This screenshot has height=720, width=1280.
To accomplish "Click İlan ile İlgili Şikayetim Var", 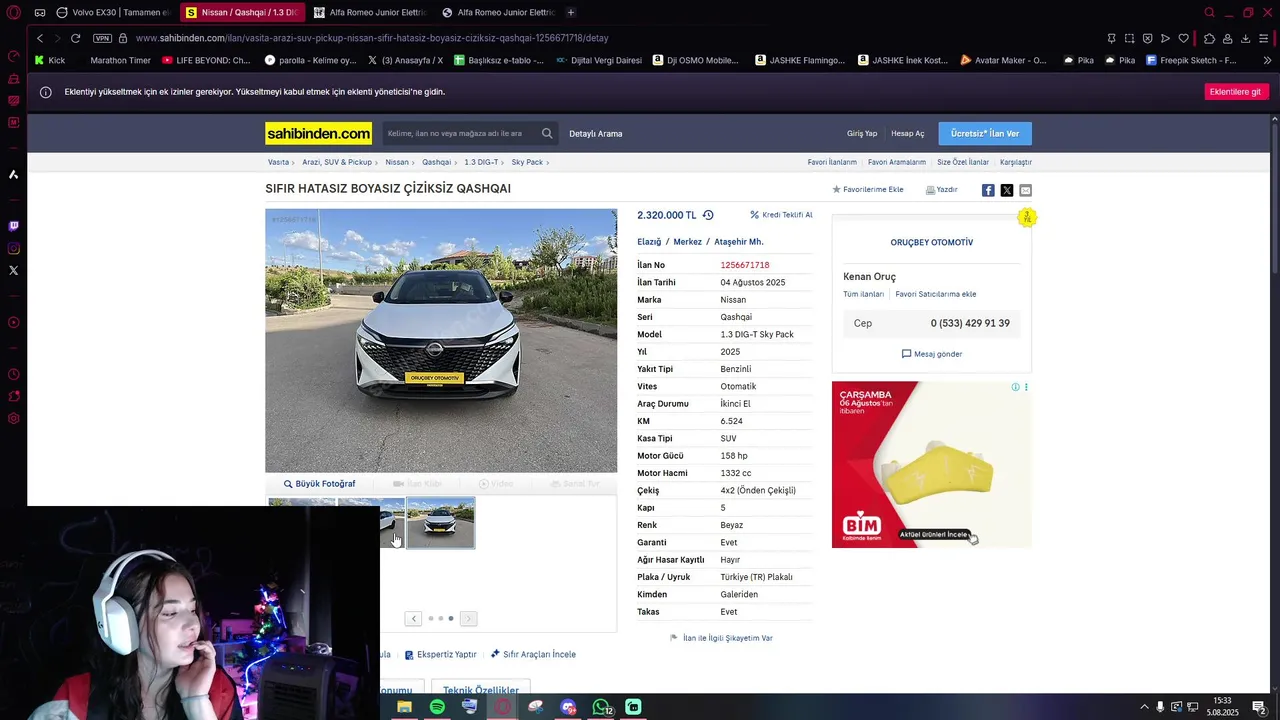I will [x=721, y=638].
